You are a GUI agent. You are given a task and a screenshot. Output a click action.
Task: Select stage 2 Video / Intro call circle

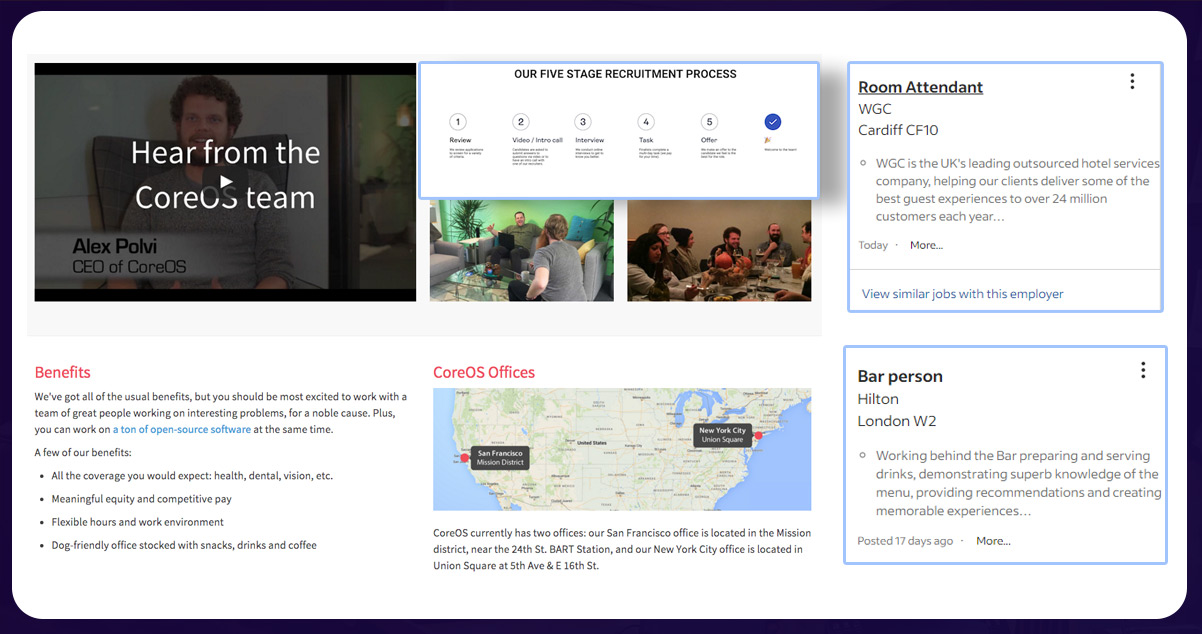pos(520,122)
